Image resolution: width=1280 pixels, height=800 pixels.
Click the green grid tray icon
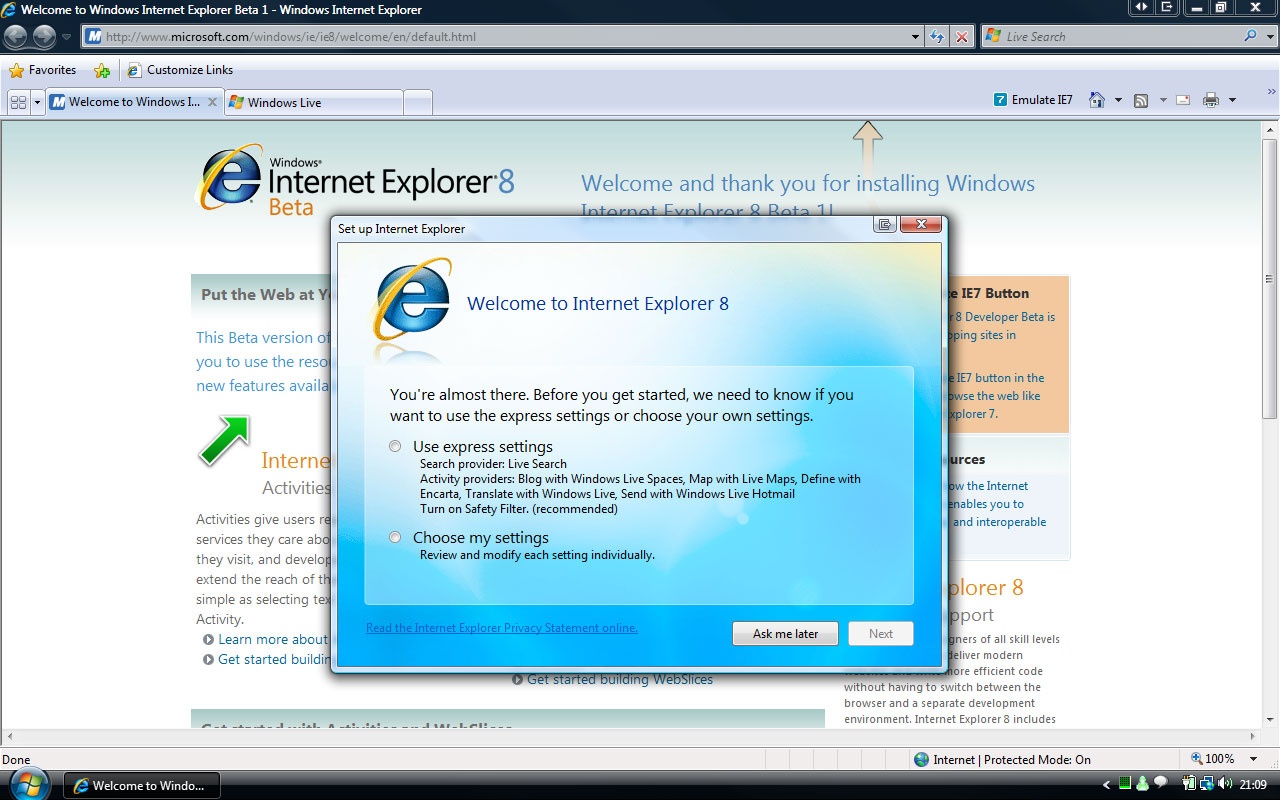(x=1126, y=784)
